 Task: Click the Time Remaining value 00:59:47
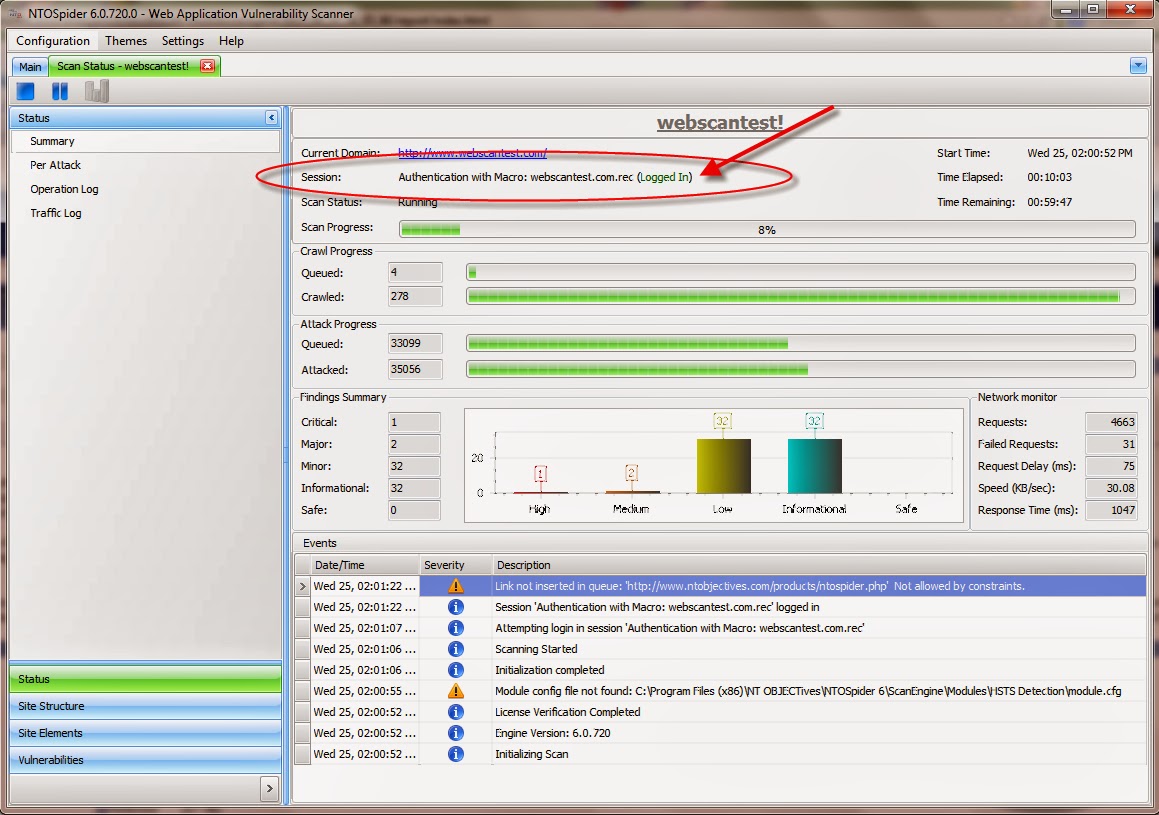pyautogui.click(x=1050, y=202)
